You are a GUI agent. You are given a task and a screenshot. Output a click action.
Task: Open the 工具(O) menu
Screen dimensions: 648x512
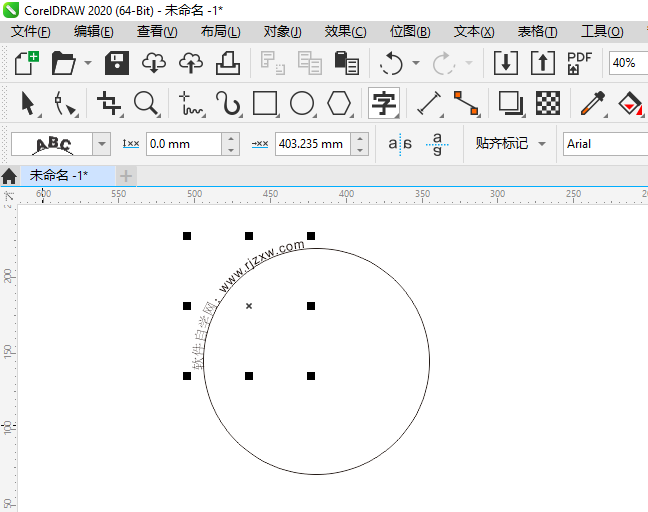(602, 32)
